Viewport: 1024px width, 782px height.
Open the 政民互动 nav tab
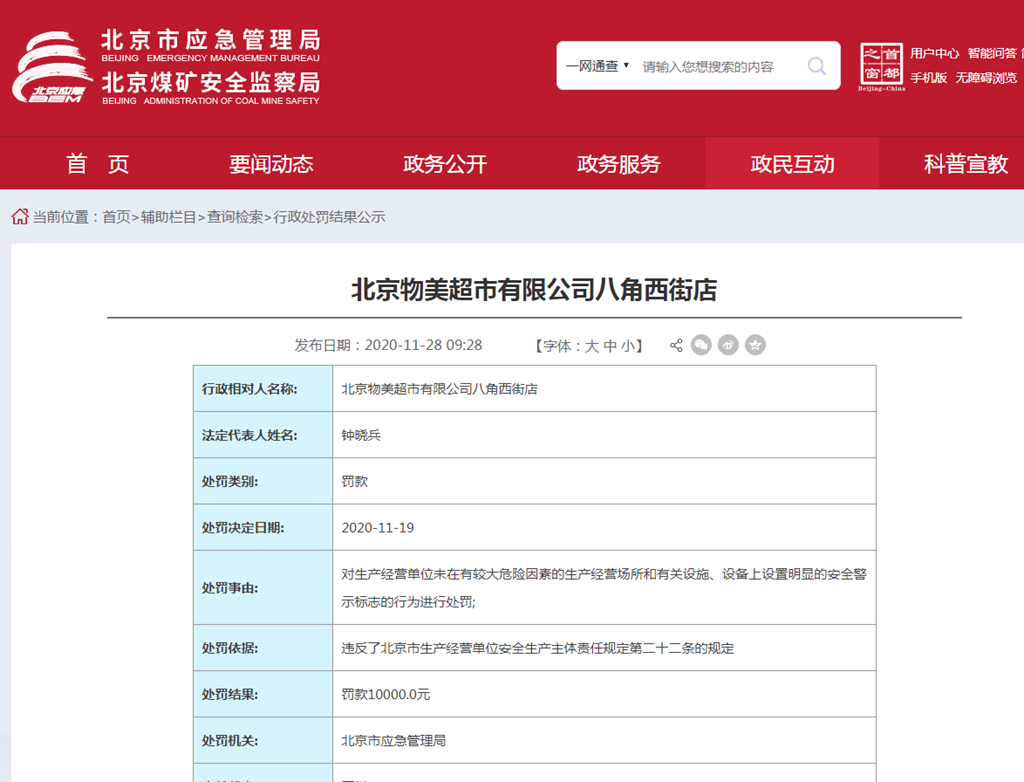point(792,163)
